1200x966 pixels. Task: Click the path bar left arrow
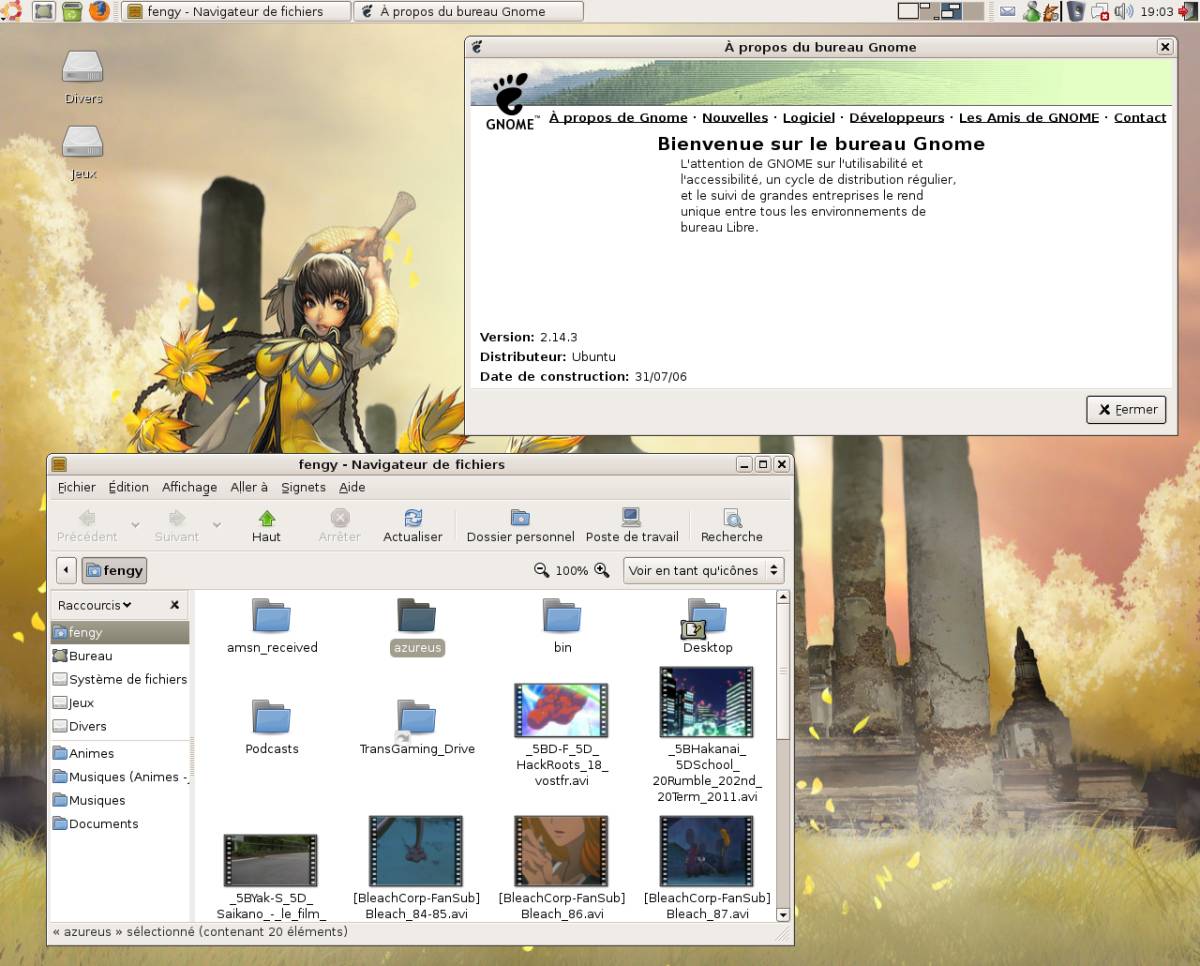tap(66, 570)
